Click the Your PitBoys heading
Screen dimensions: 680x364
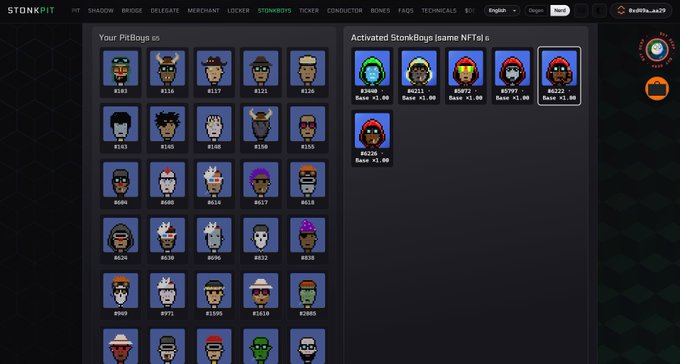click(129, 38)
